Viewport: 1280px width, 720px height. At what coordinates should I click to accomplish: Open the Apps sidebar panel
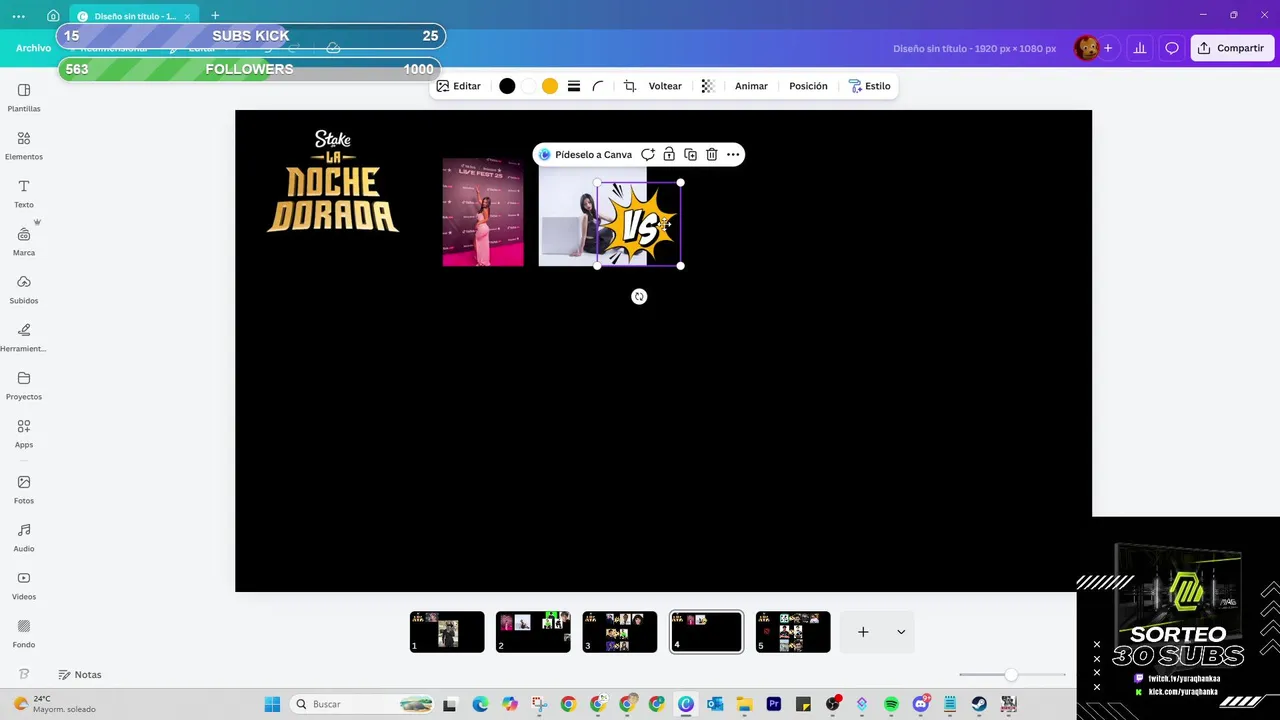[24, 433]
